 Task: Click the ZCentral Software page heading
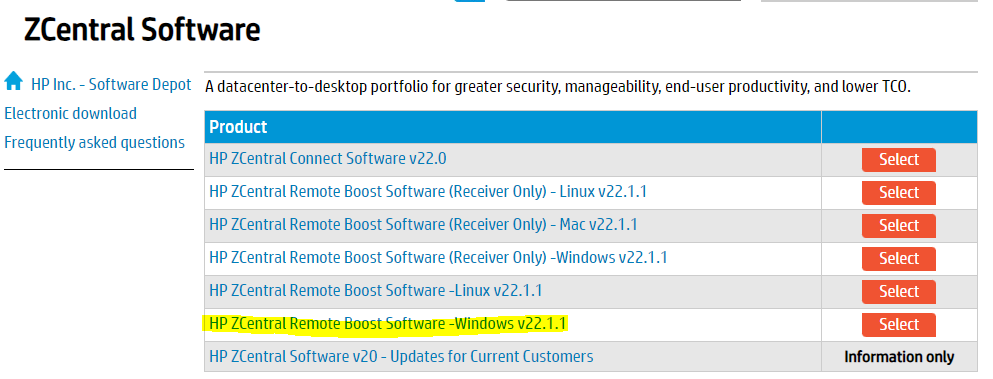(142, 29)
